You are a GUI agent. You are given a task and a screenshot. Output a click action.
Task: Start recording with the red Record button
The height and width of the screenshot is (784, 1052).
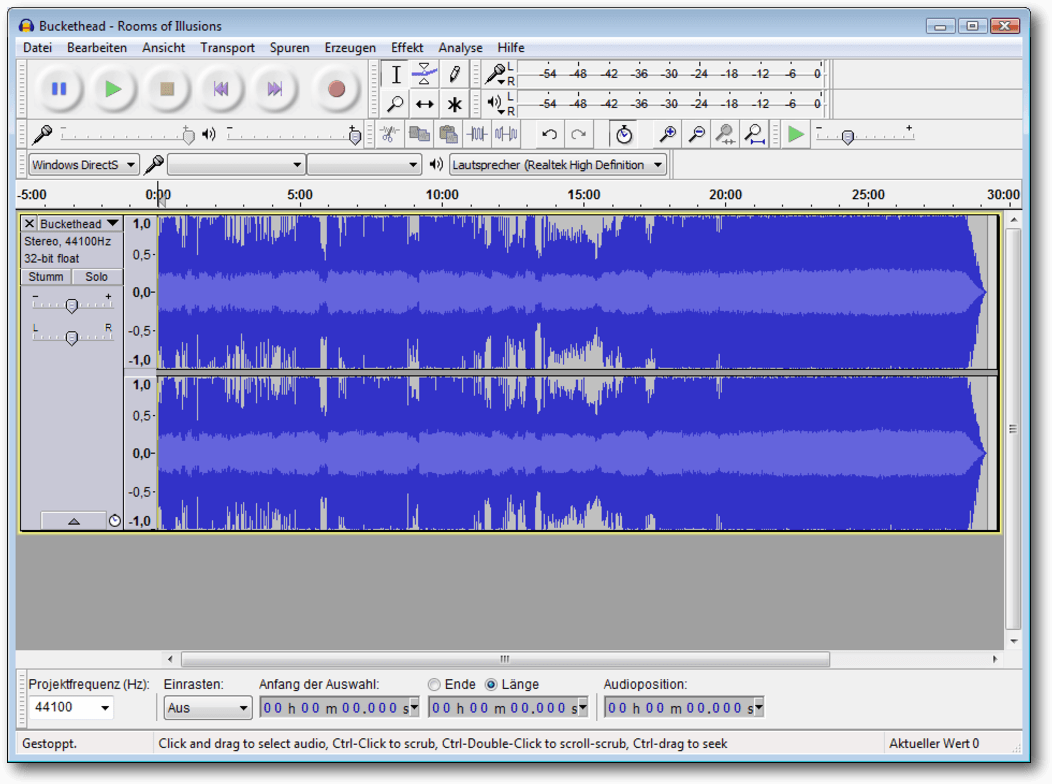pyautogui.click(x=336, y=89)
